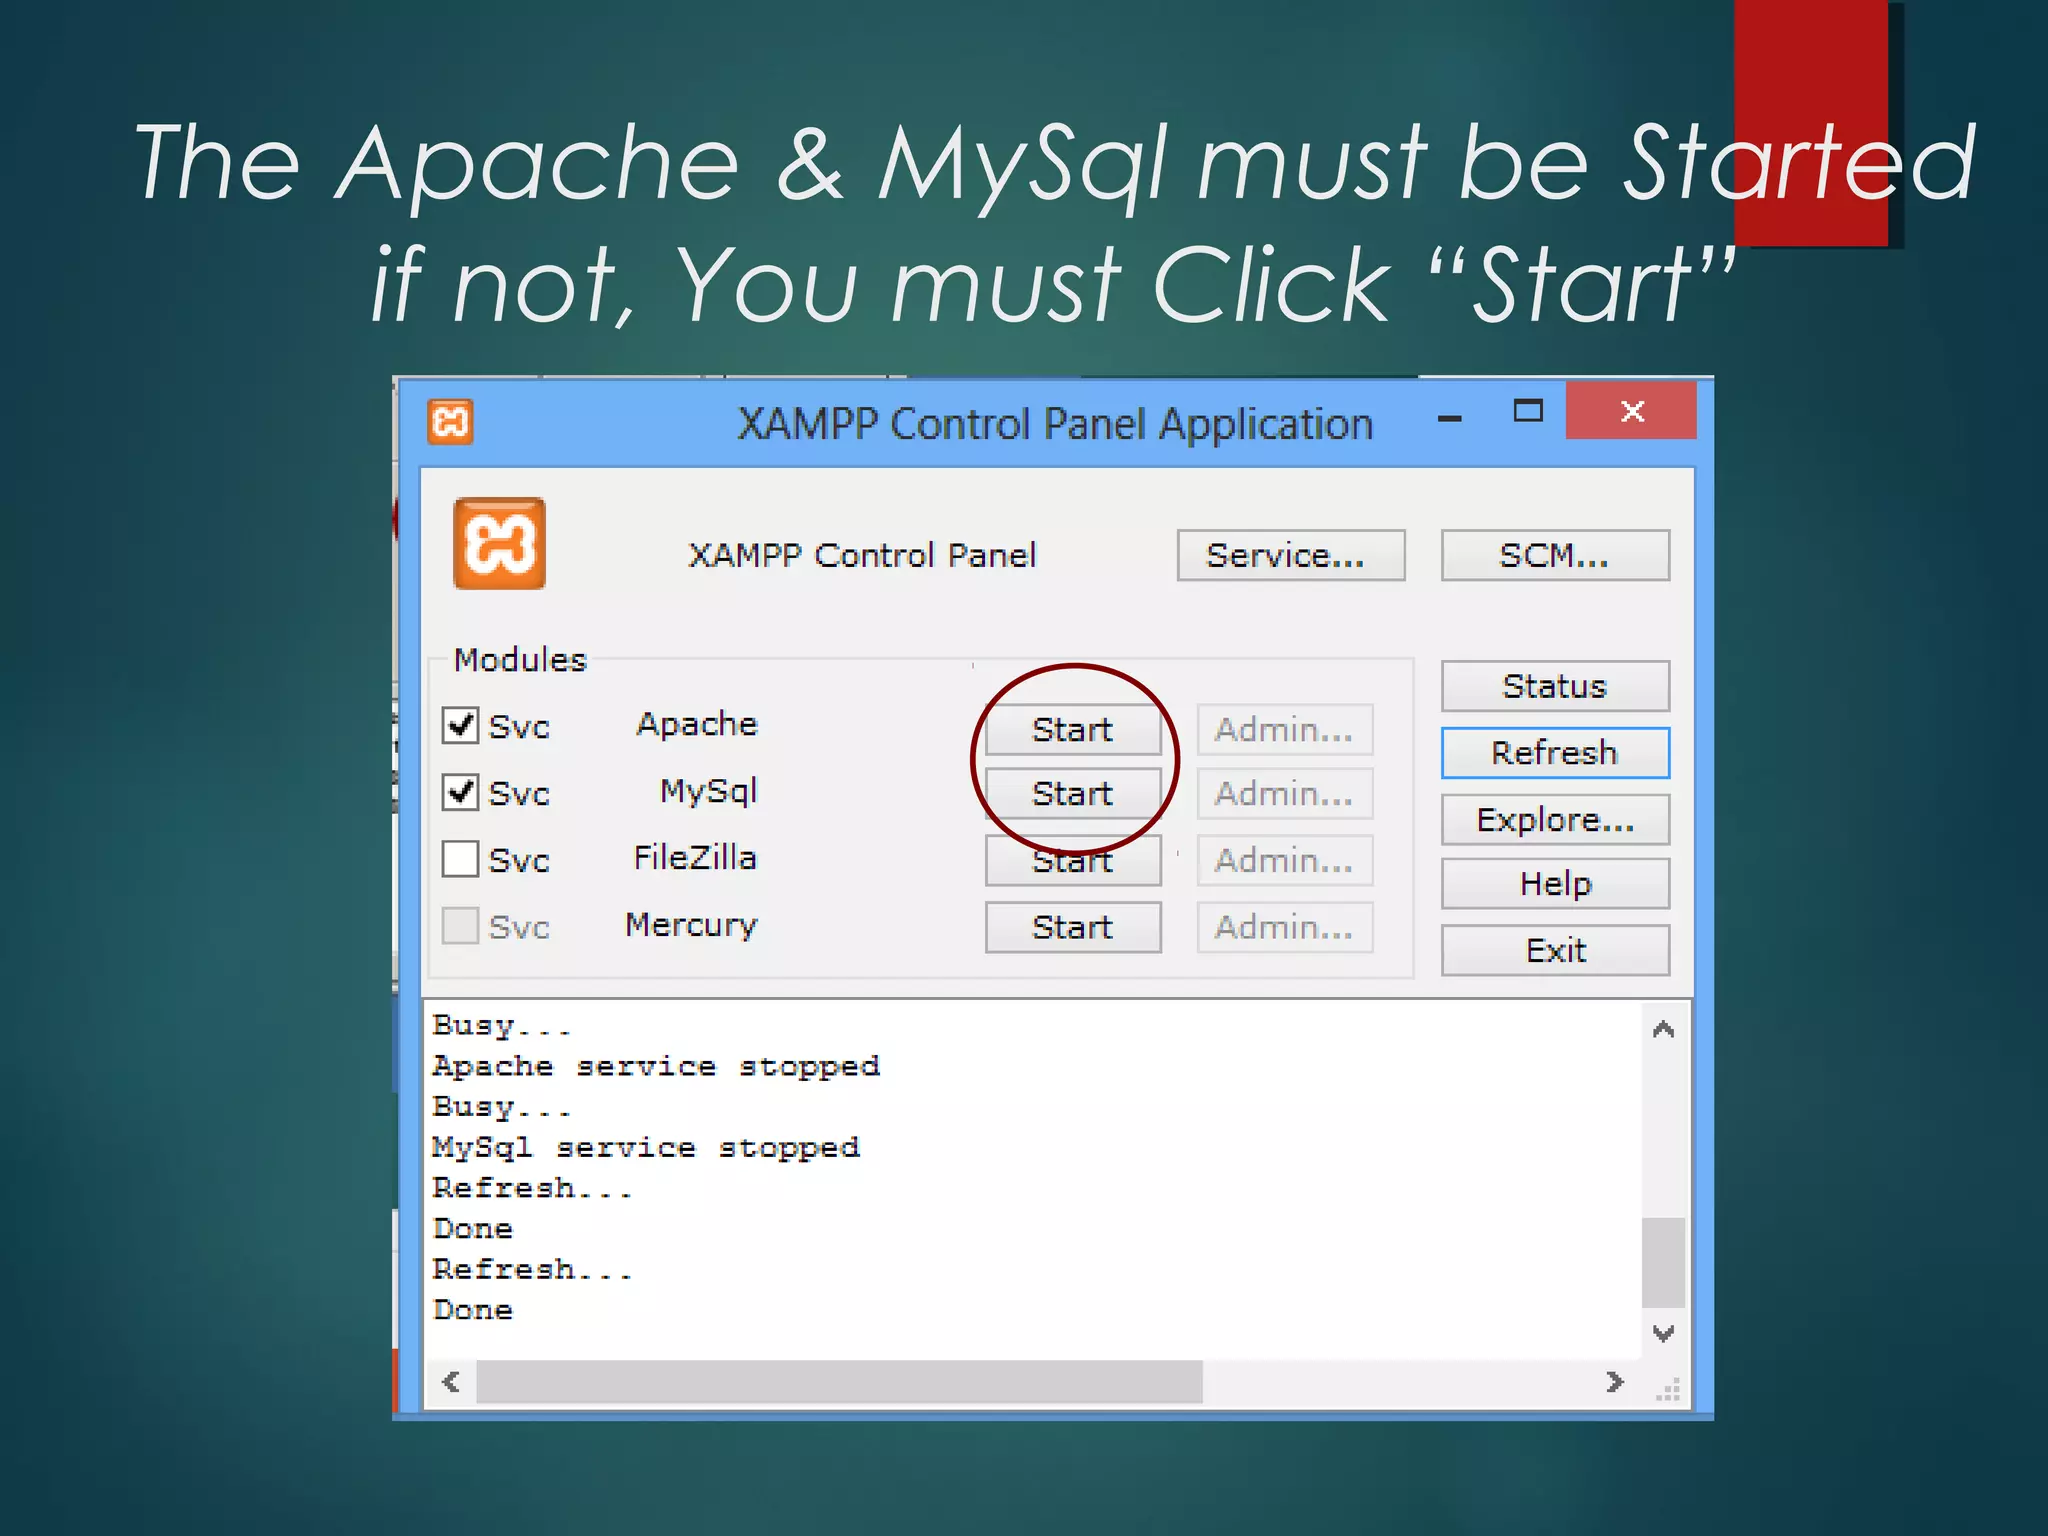This screenshot has height=1536, width=2048.
Task: Click the 'MySql service stopped' log line
Action: [646, 1148]
